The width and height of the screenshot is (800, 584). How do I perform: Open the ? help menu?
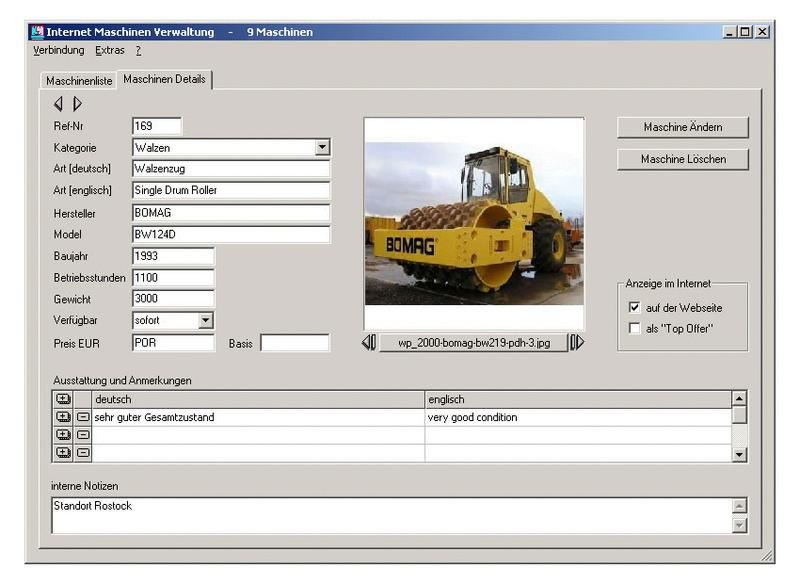click(x=138, y=50)
